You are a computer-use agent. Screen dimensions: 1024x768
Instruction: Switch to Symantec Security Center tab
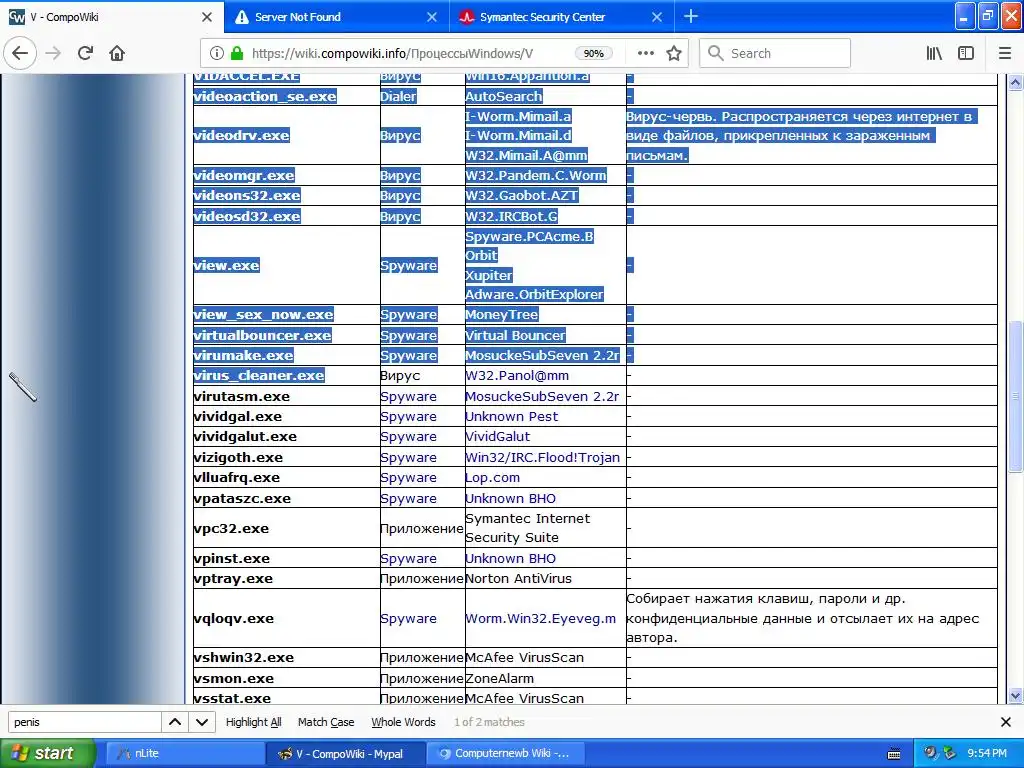pyautogui.click(x=562, y=17)
